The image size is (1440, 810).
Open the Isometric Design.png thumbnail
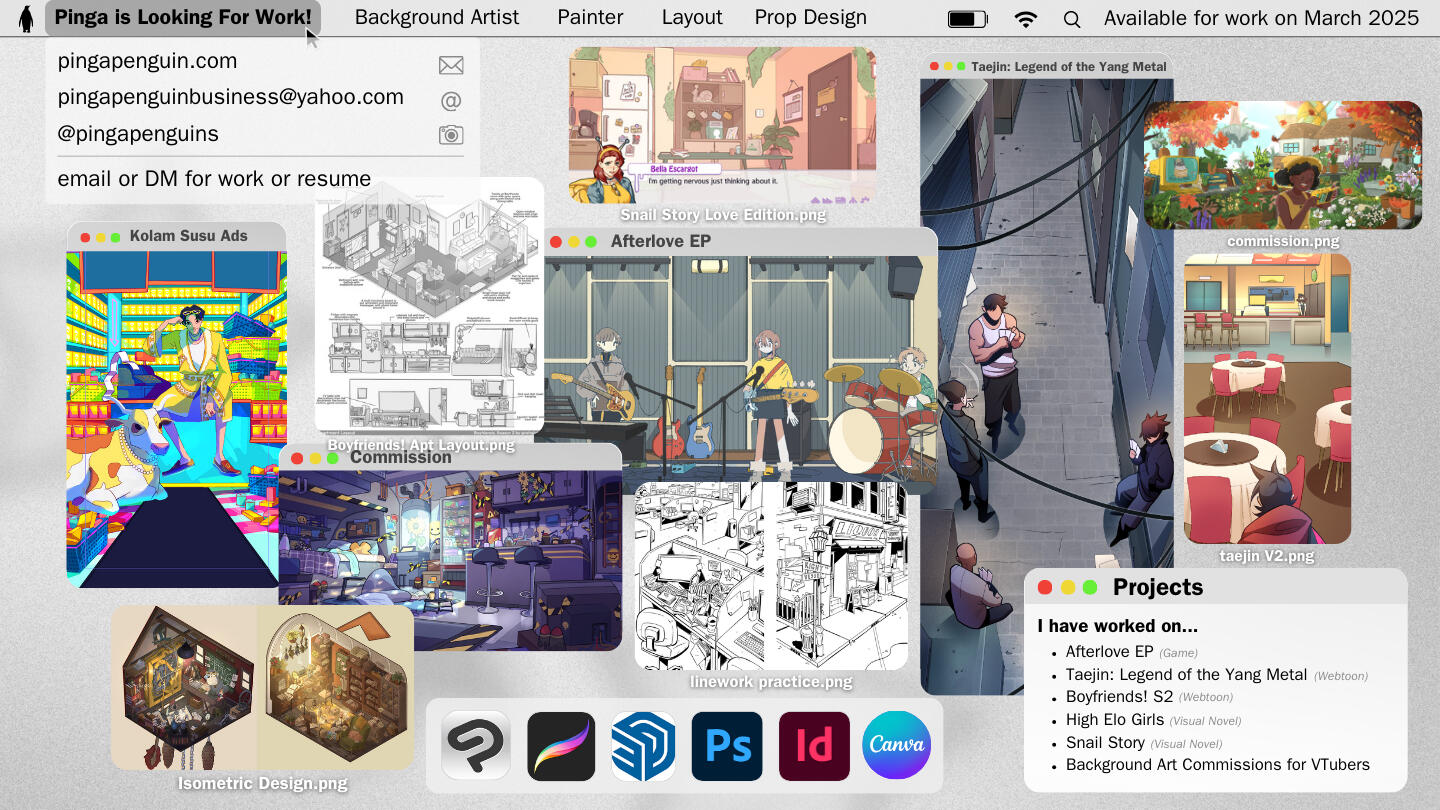(262, 688)
